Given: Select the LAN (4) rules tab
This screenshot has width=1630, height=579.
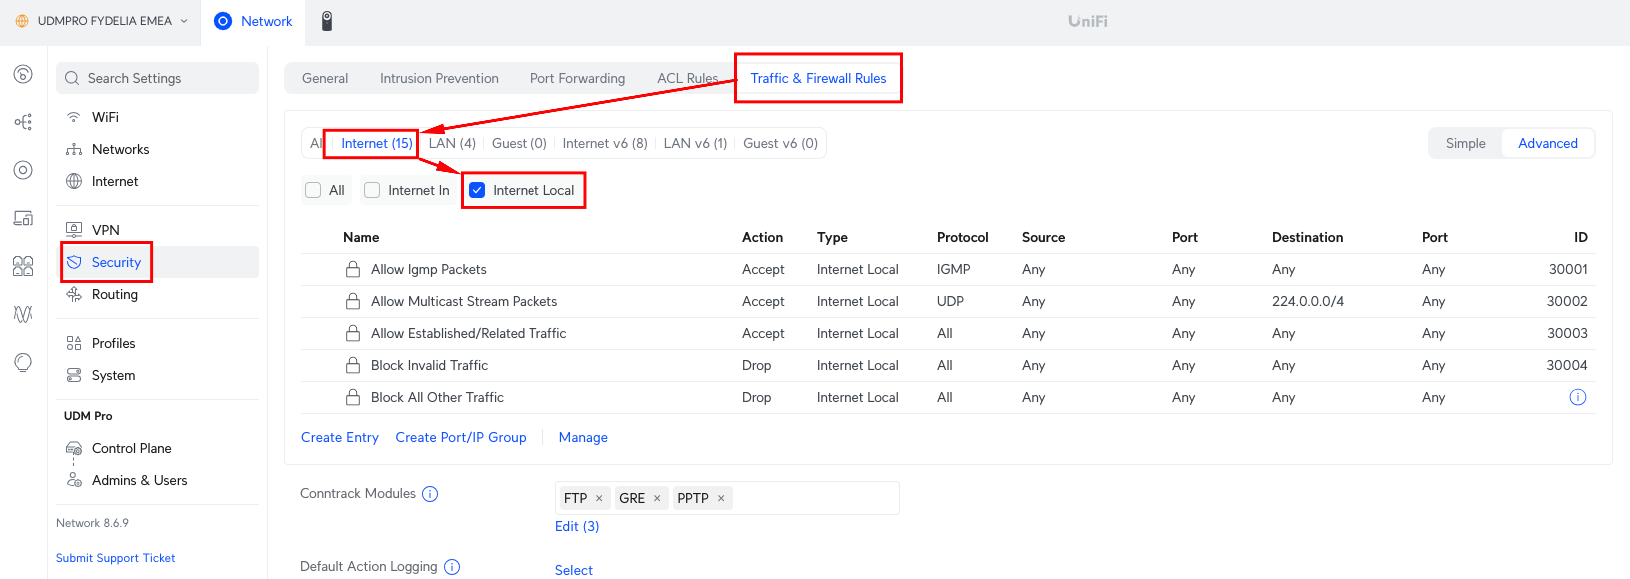Looking at the screenshot, I should click(452, 143).
